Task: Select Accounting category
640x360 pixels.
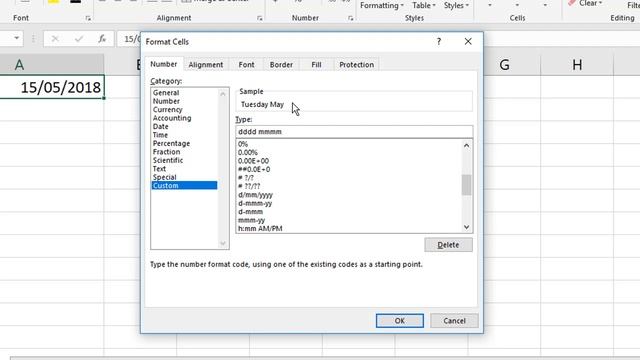Action: coord(172,118)
